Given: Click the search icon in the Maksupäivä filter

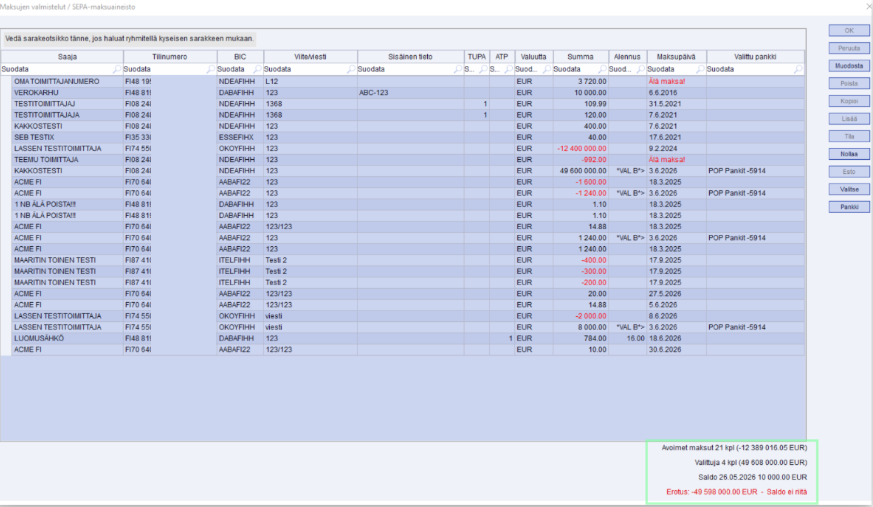Looking at the screenshot, I should (x=700, y=70).
